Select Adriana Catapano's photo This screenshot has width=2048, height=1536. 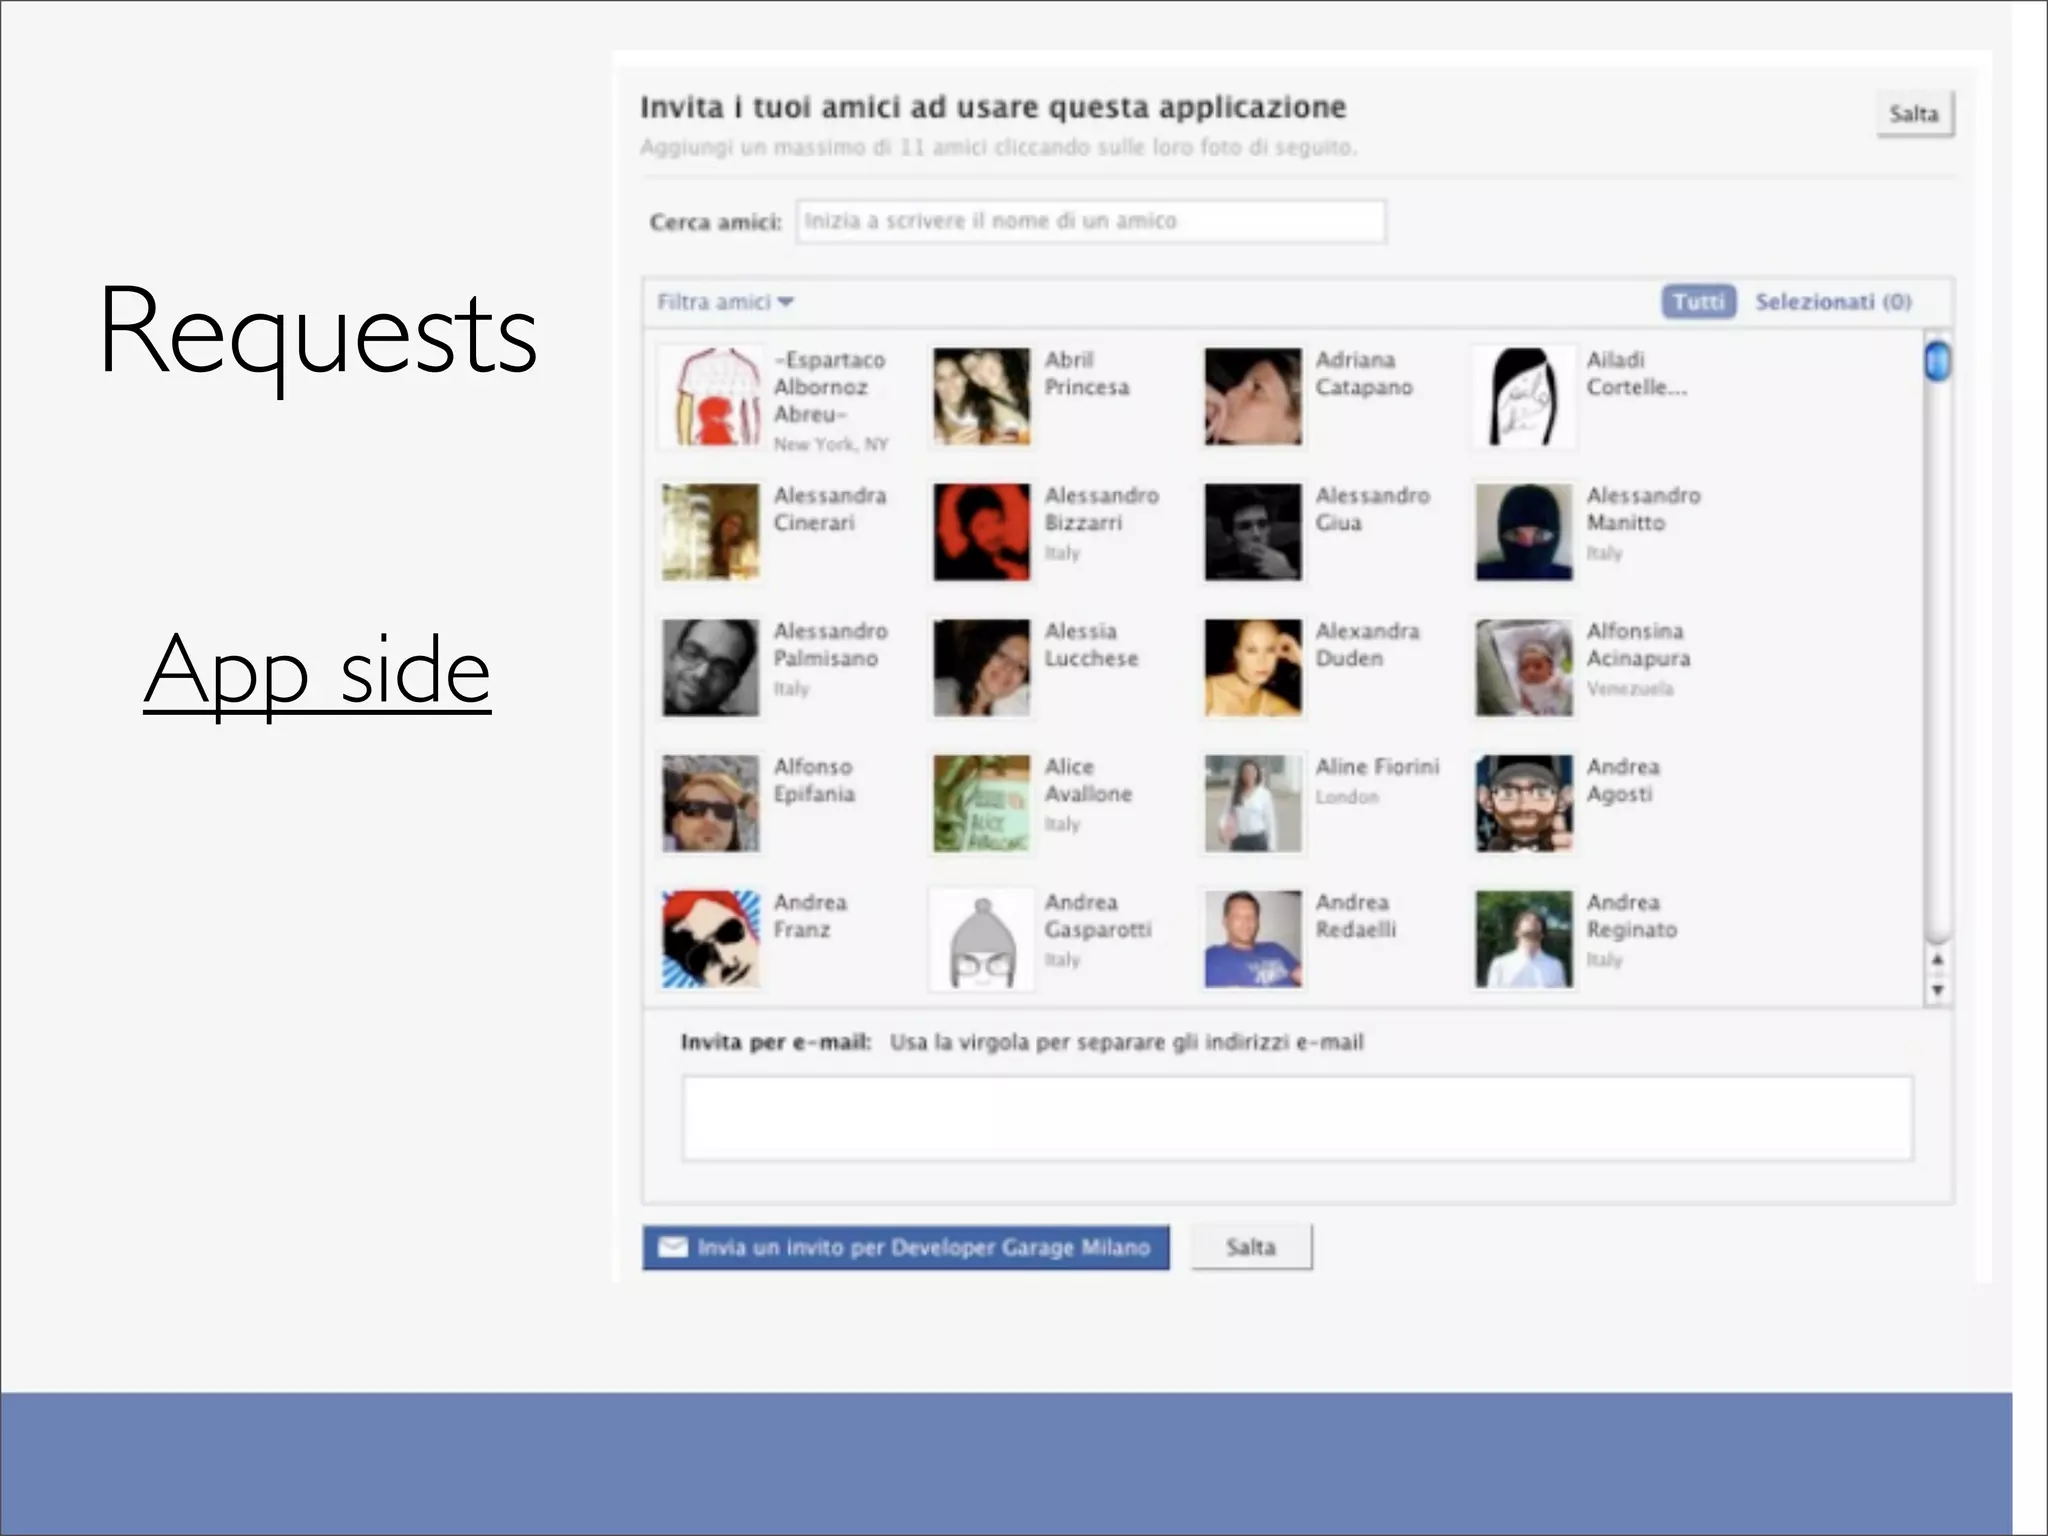click(x=1253, y=396)
